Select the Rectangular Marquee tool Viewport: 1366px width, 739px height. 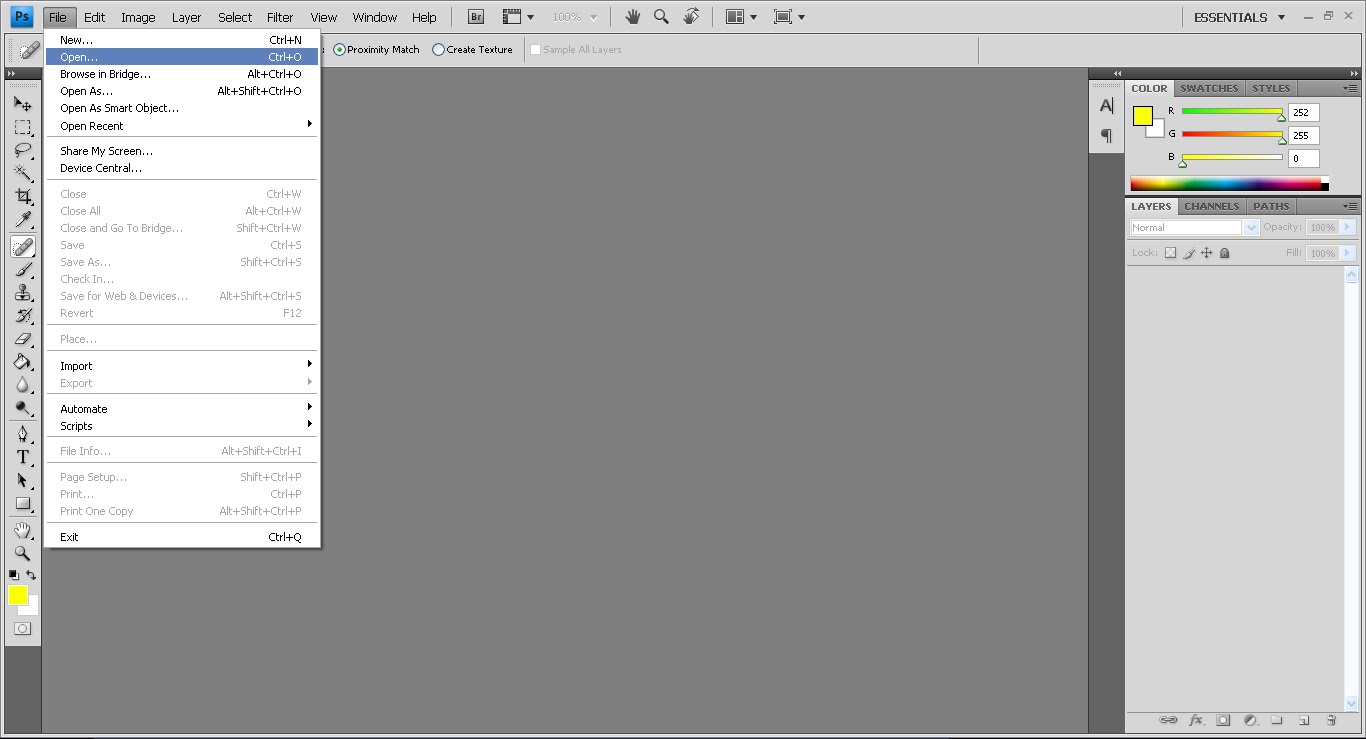click(22, 127)
